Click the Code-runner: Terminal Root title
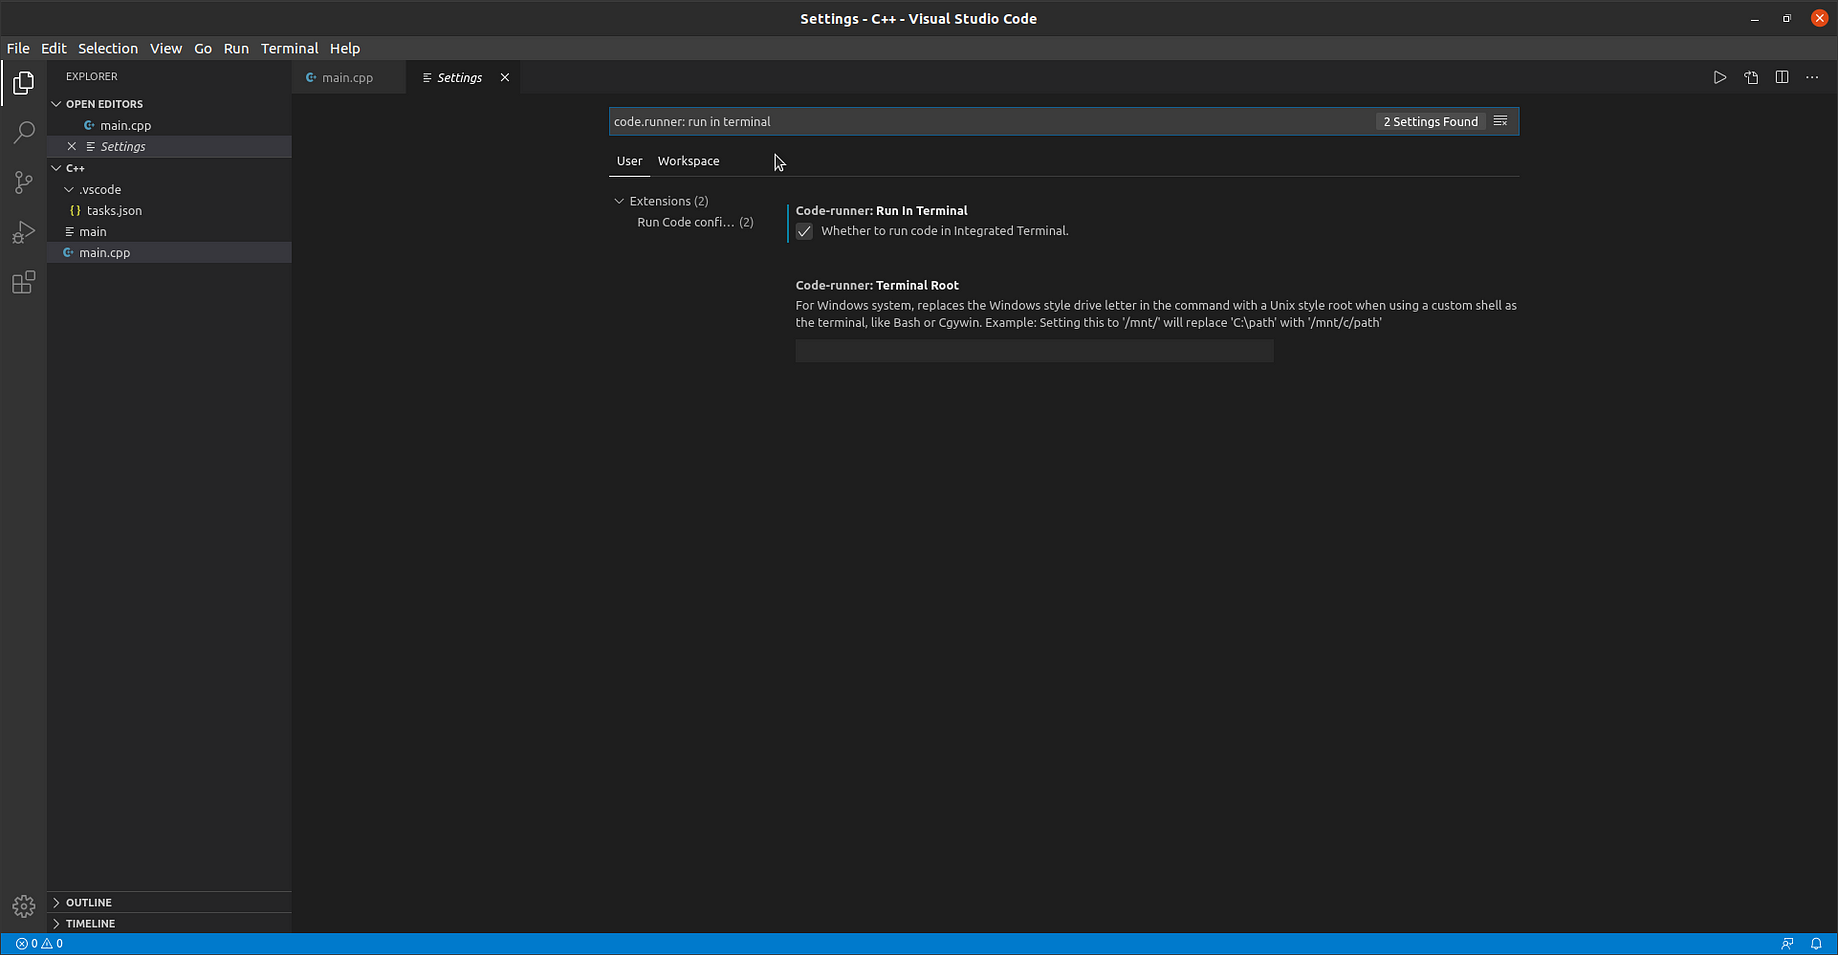1838x955 pixels. 877,285
